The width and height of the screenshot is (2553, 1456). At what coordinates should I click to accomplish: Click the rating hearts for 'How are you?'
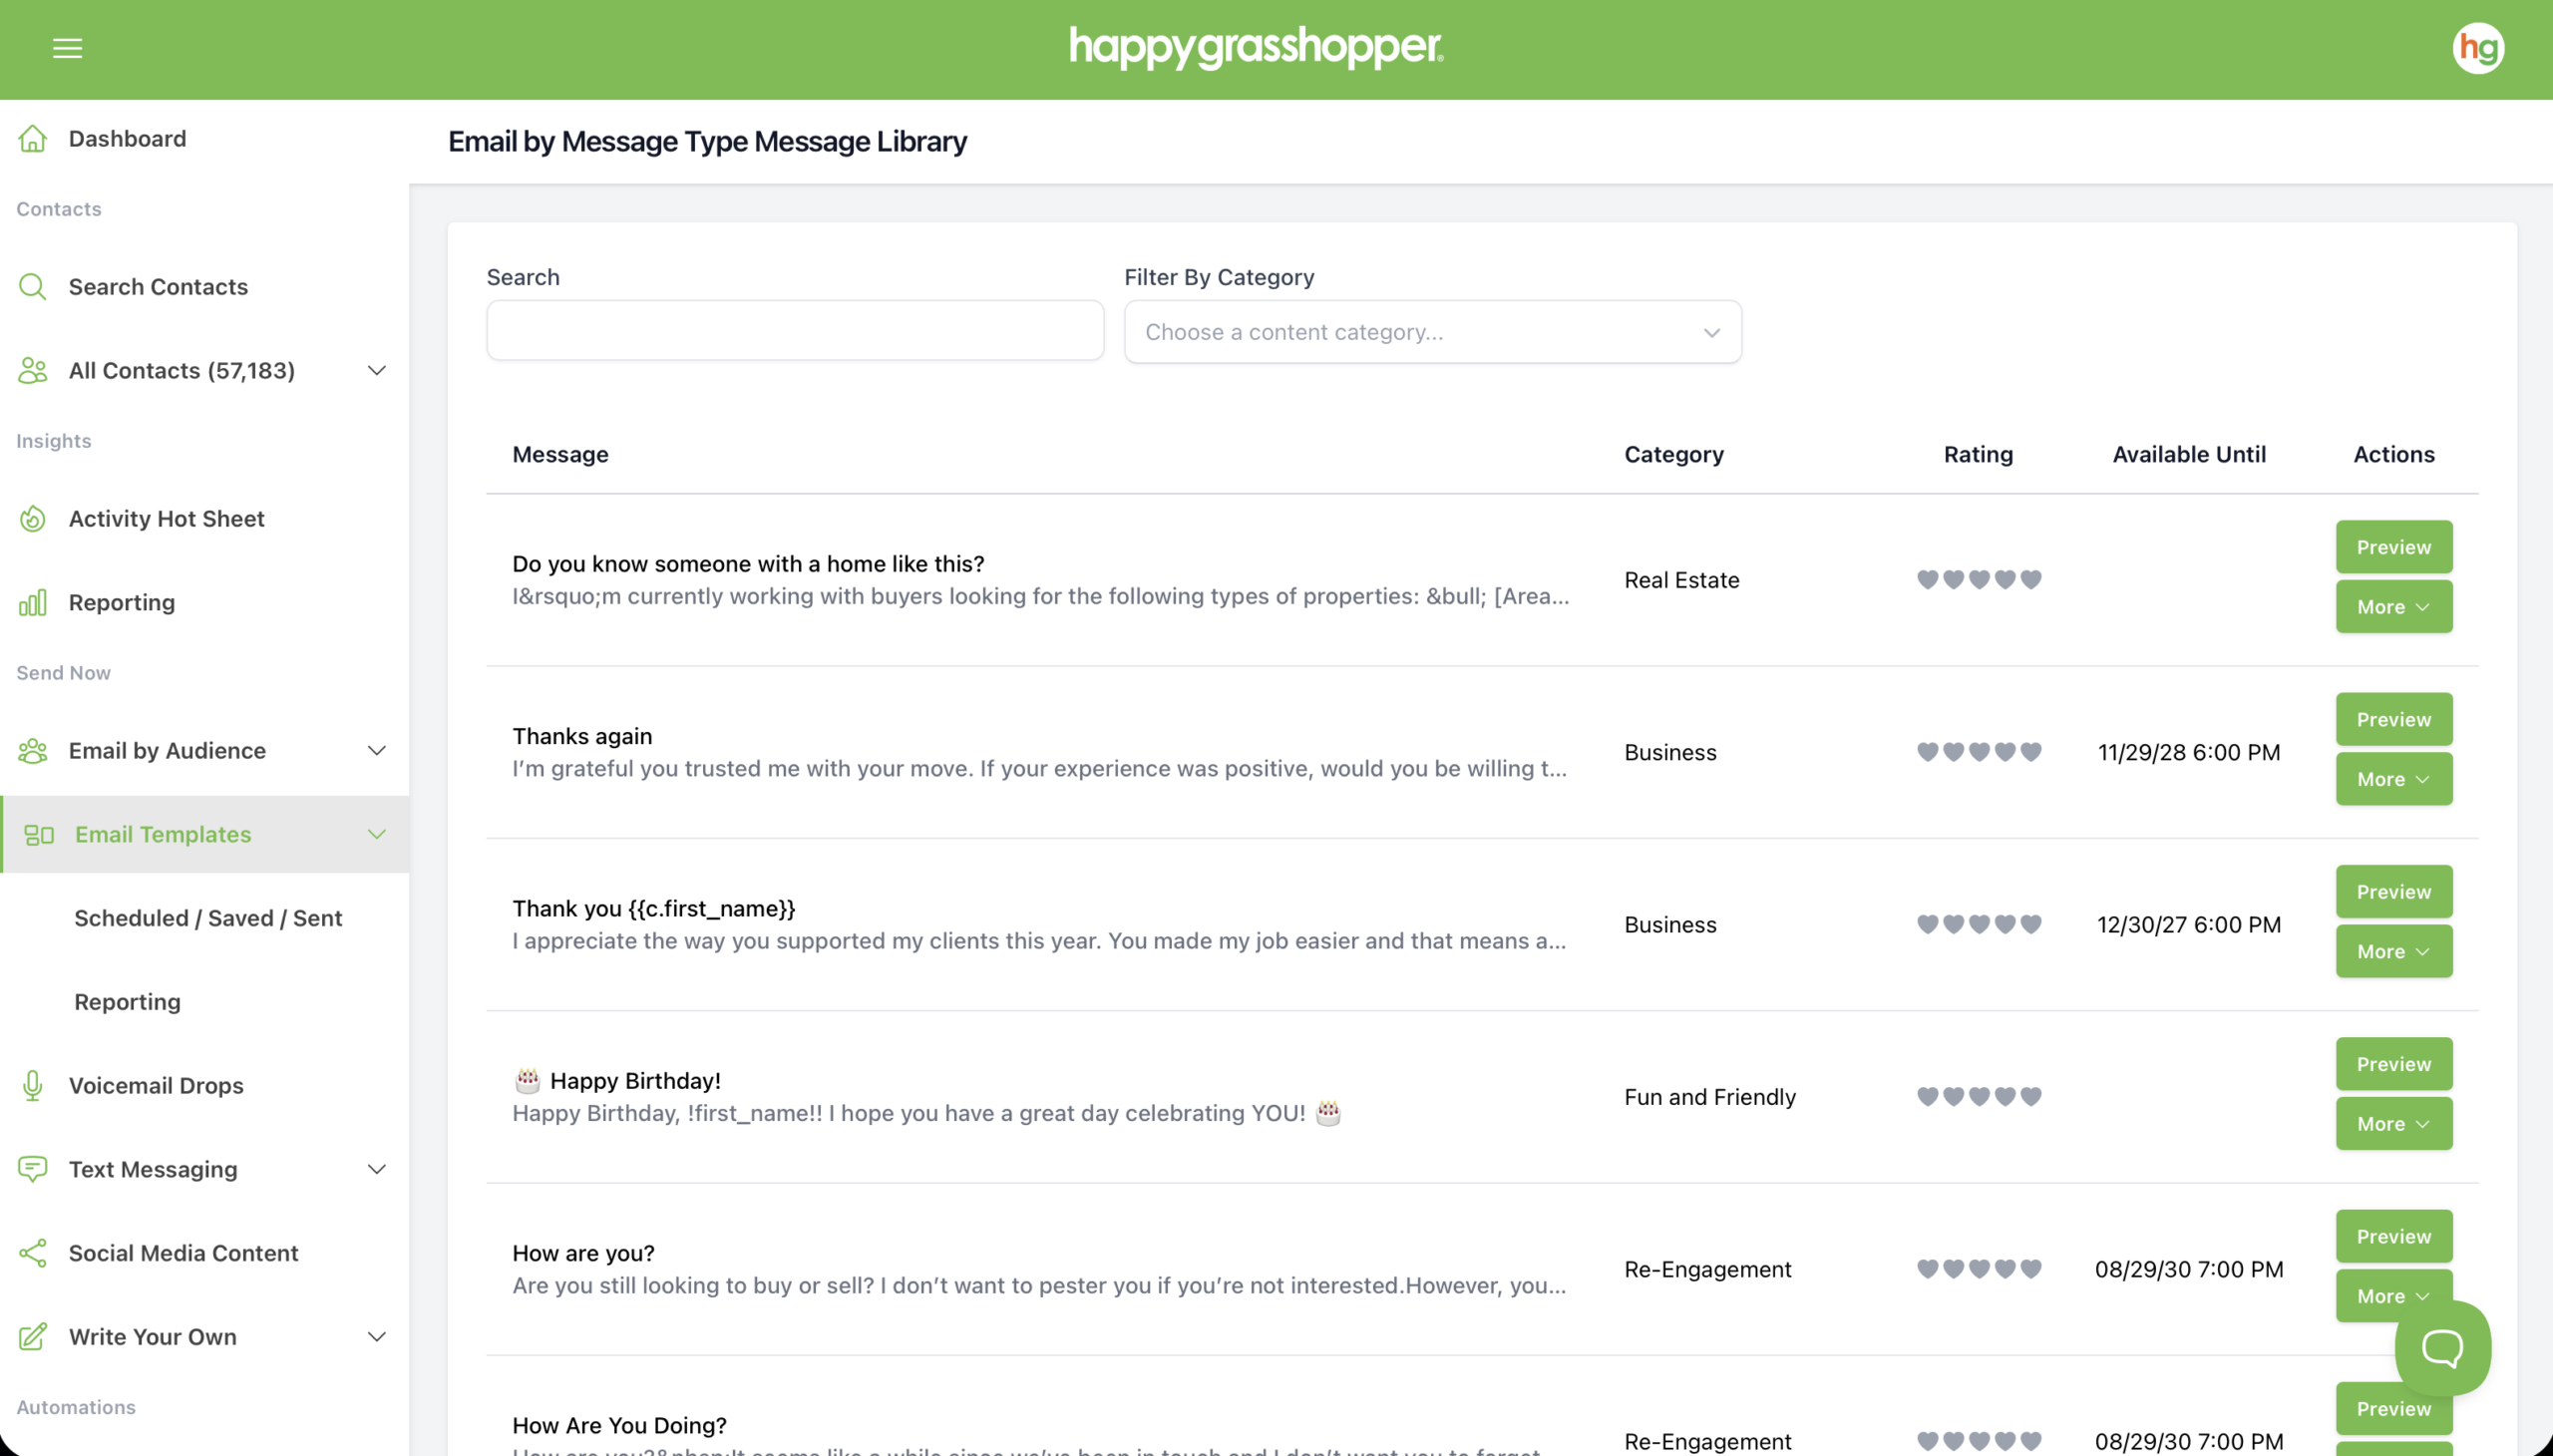1978,1269
